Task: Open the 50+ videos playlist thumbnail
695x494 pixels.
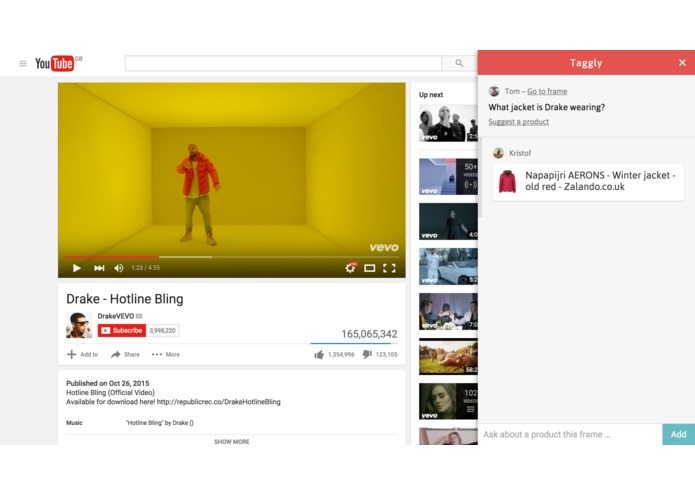Action: tap(448, 177)
